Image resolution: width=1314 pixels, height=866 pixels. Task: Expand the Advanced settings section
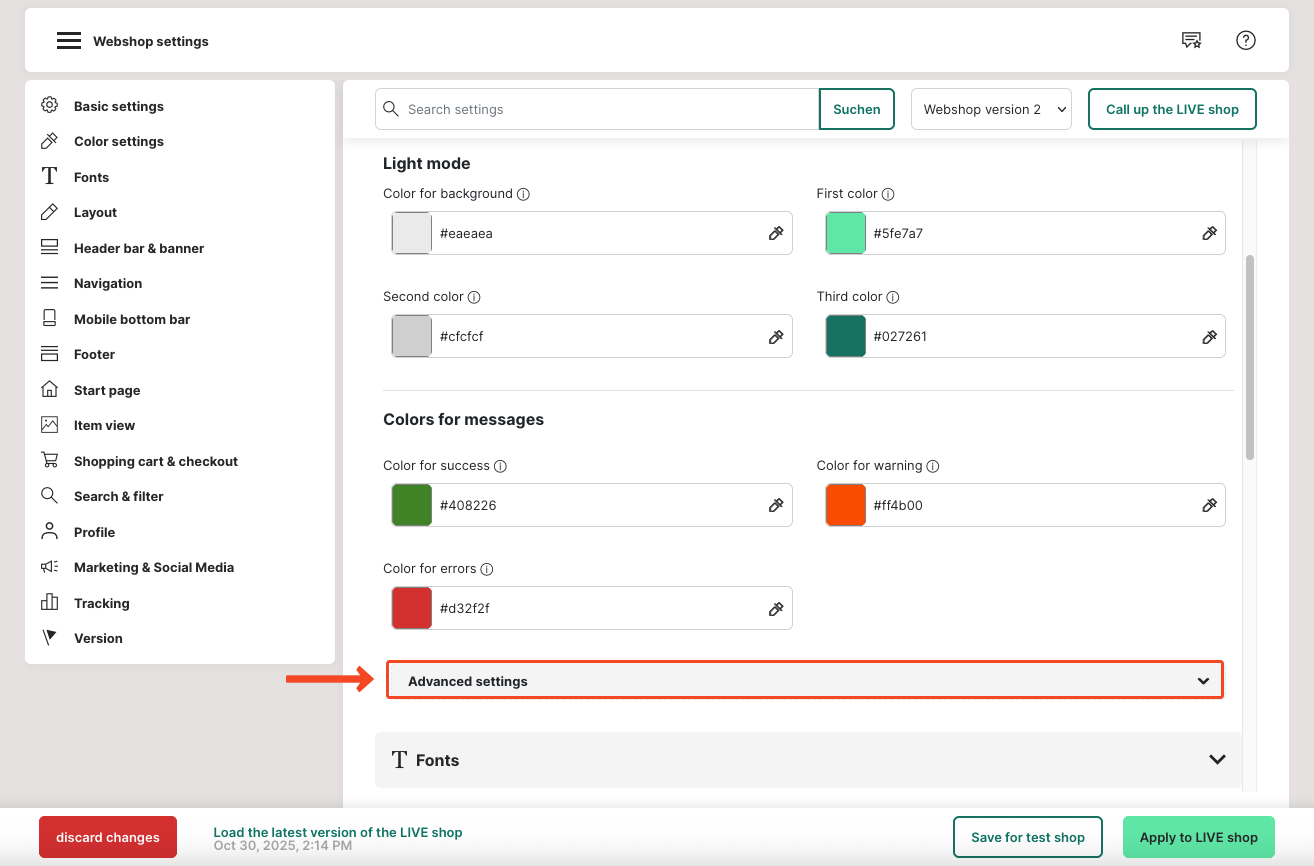pos(804,681)
